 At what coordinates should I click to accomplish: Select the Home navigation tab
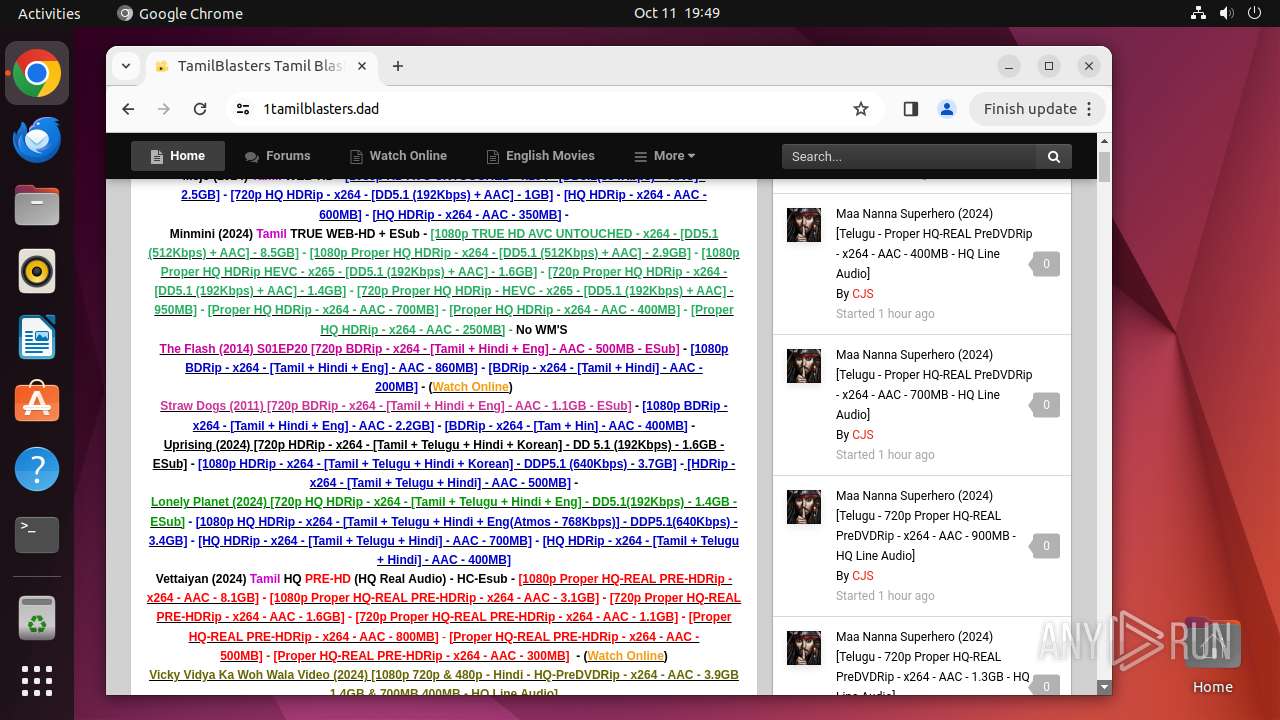click(178, 156)
